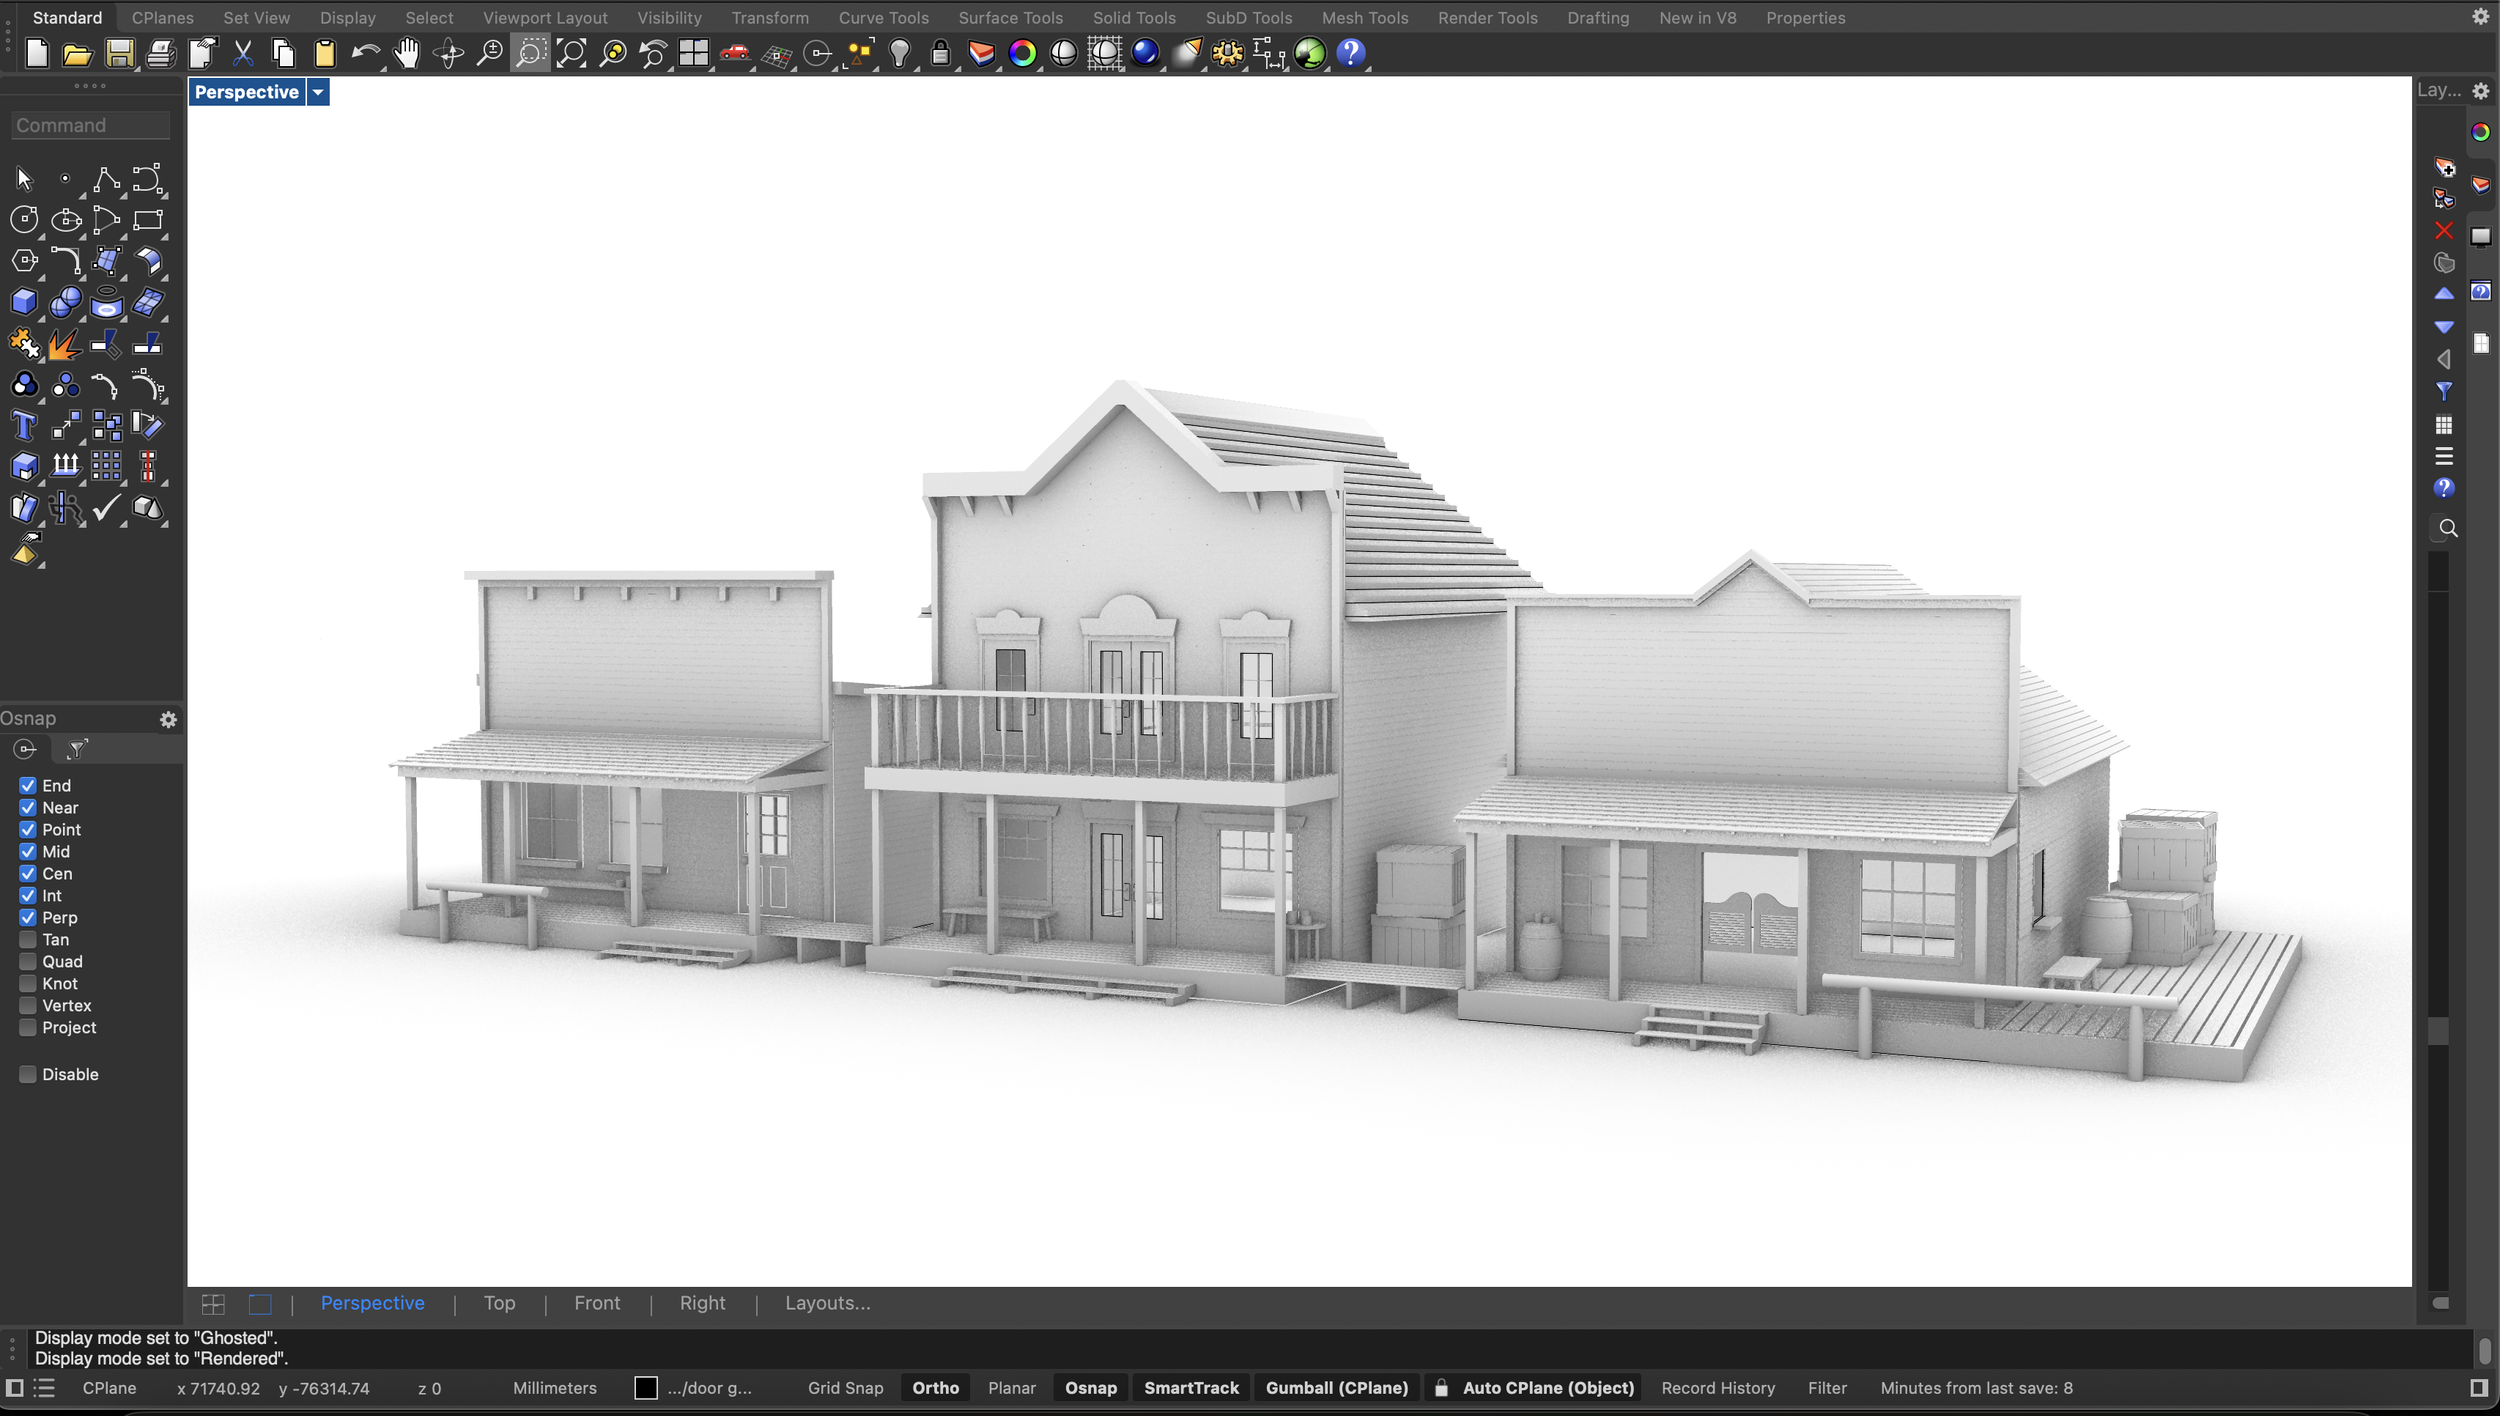Image resolution: width=2500 pixels, height=1416 pixels.
Task: Click the Pan view hand icon
Action: point(407,53)
